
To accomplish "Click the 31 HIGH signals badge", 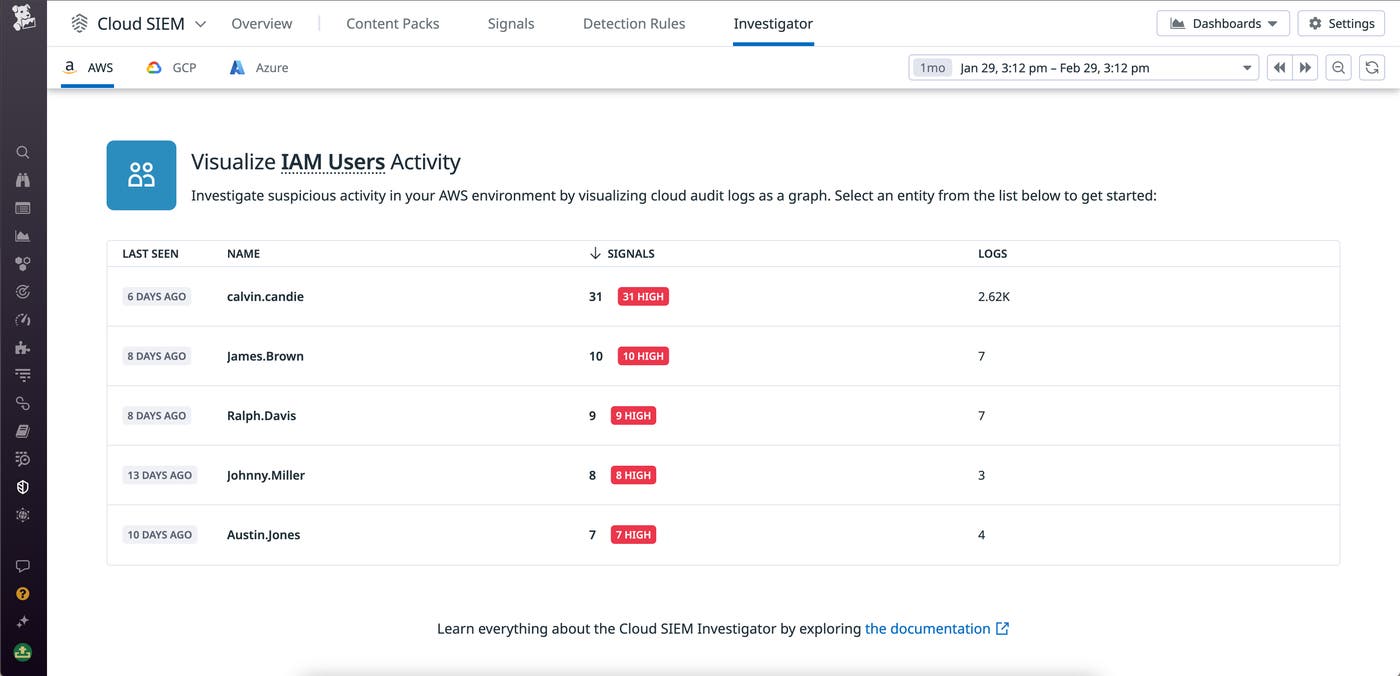I will [x=643, y=297].
